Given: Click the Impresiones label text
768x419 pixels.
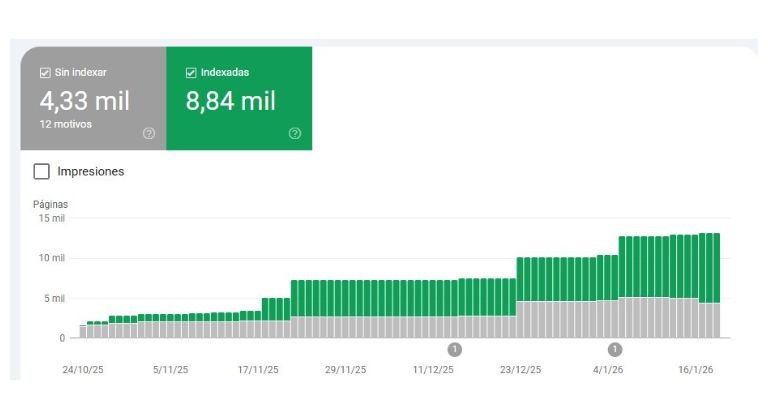Looking at the screenshot, I should tap(91, 171).
